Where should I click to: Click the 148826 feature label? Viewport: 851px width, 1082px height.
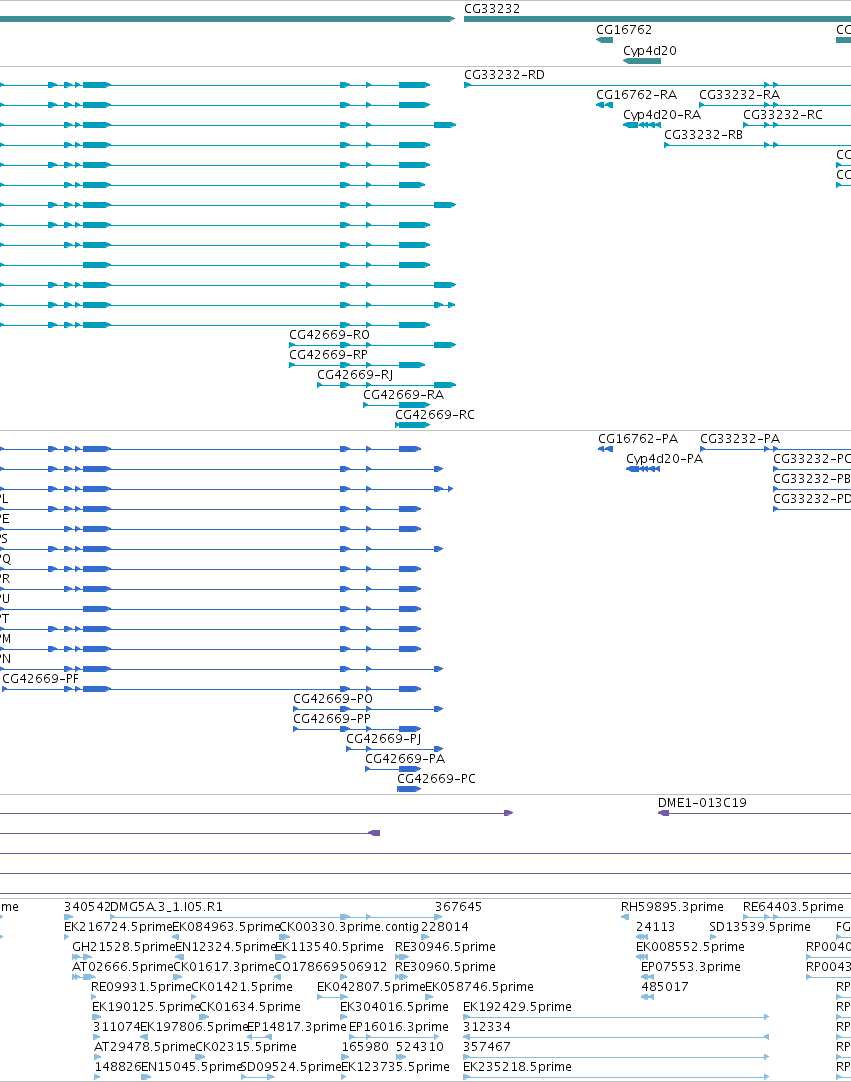pos(117,1067)
